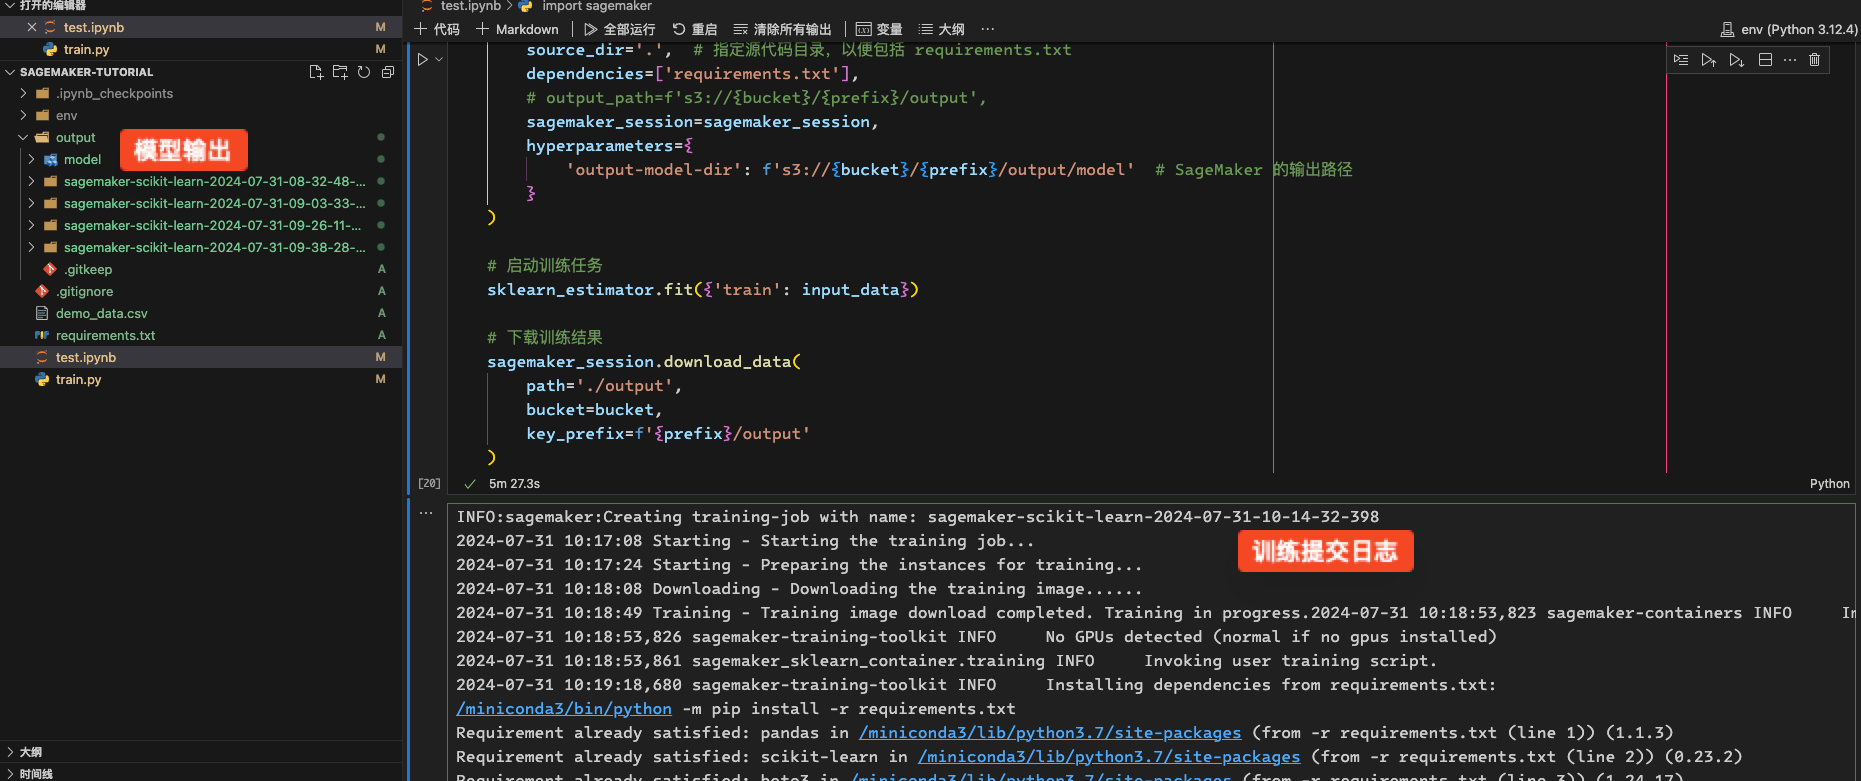The height and width of the screenshot is (781, 1861).
Task: Add a new Markdown cell
Action: [517, 29]
